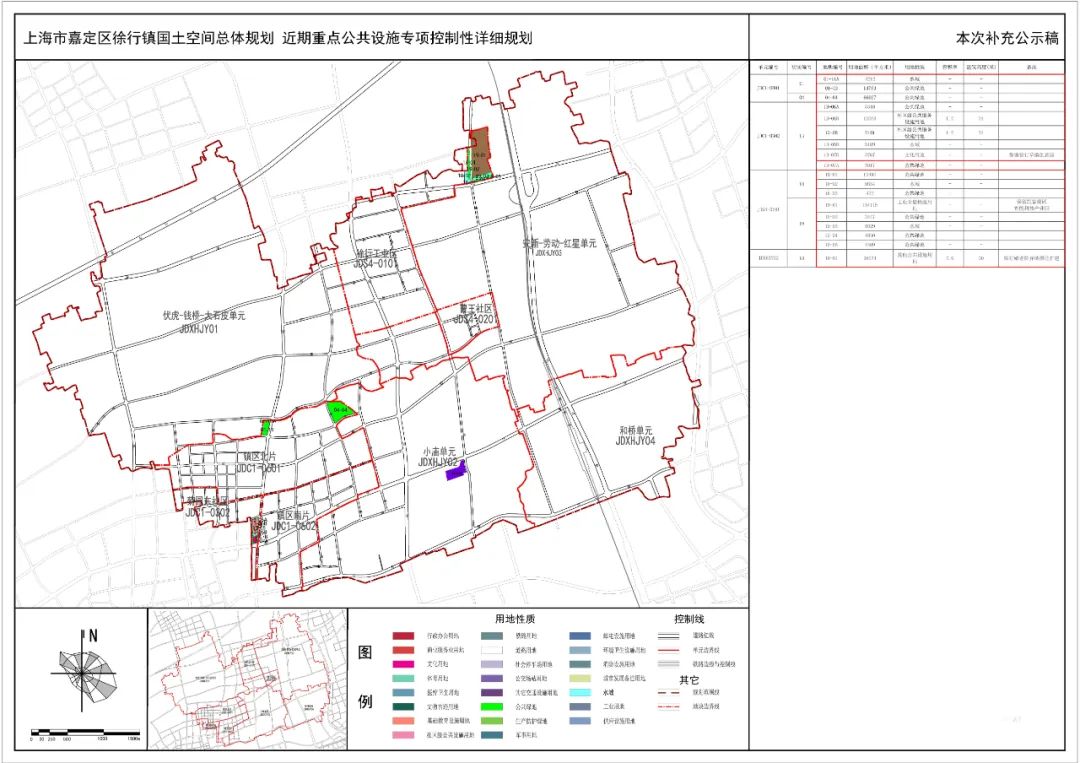Click the JDXHJY04 unit code
Image resolution: width=1080 pixels, height=763 pixels.
(635, 441)
